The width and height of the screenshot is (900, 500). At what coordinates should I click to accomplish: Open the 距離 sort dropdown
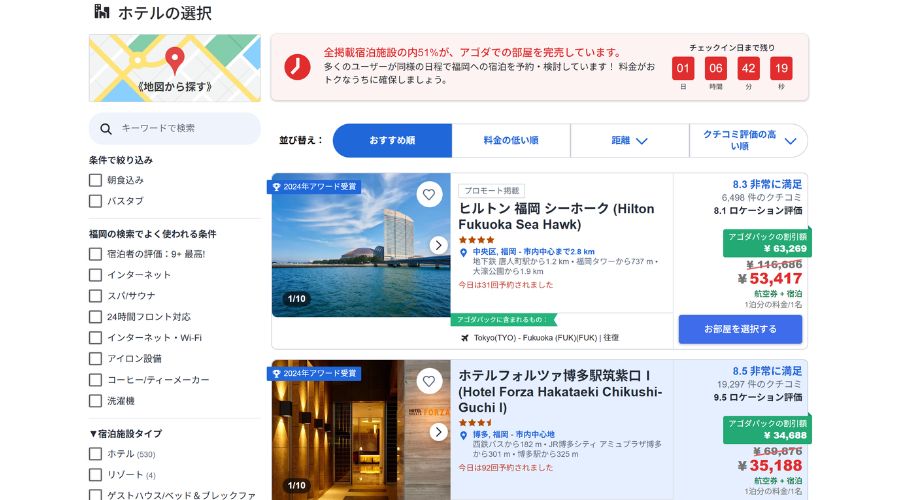[630, 141]
